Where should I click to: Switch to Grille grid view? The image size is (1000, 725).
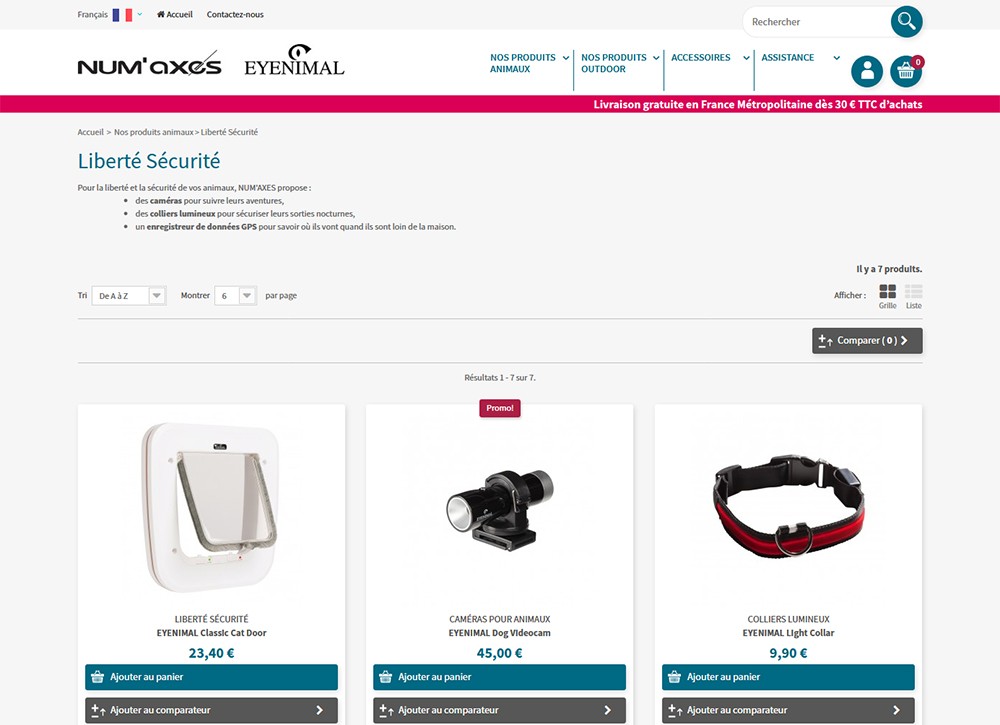pos(887,296)
